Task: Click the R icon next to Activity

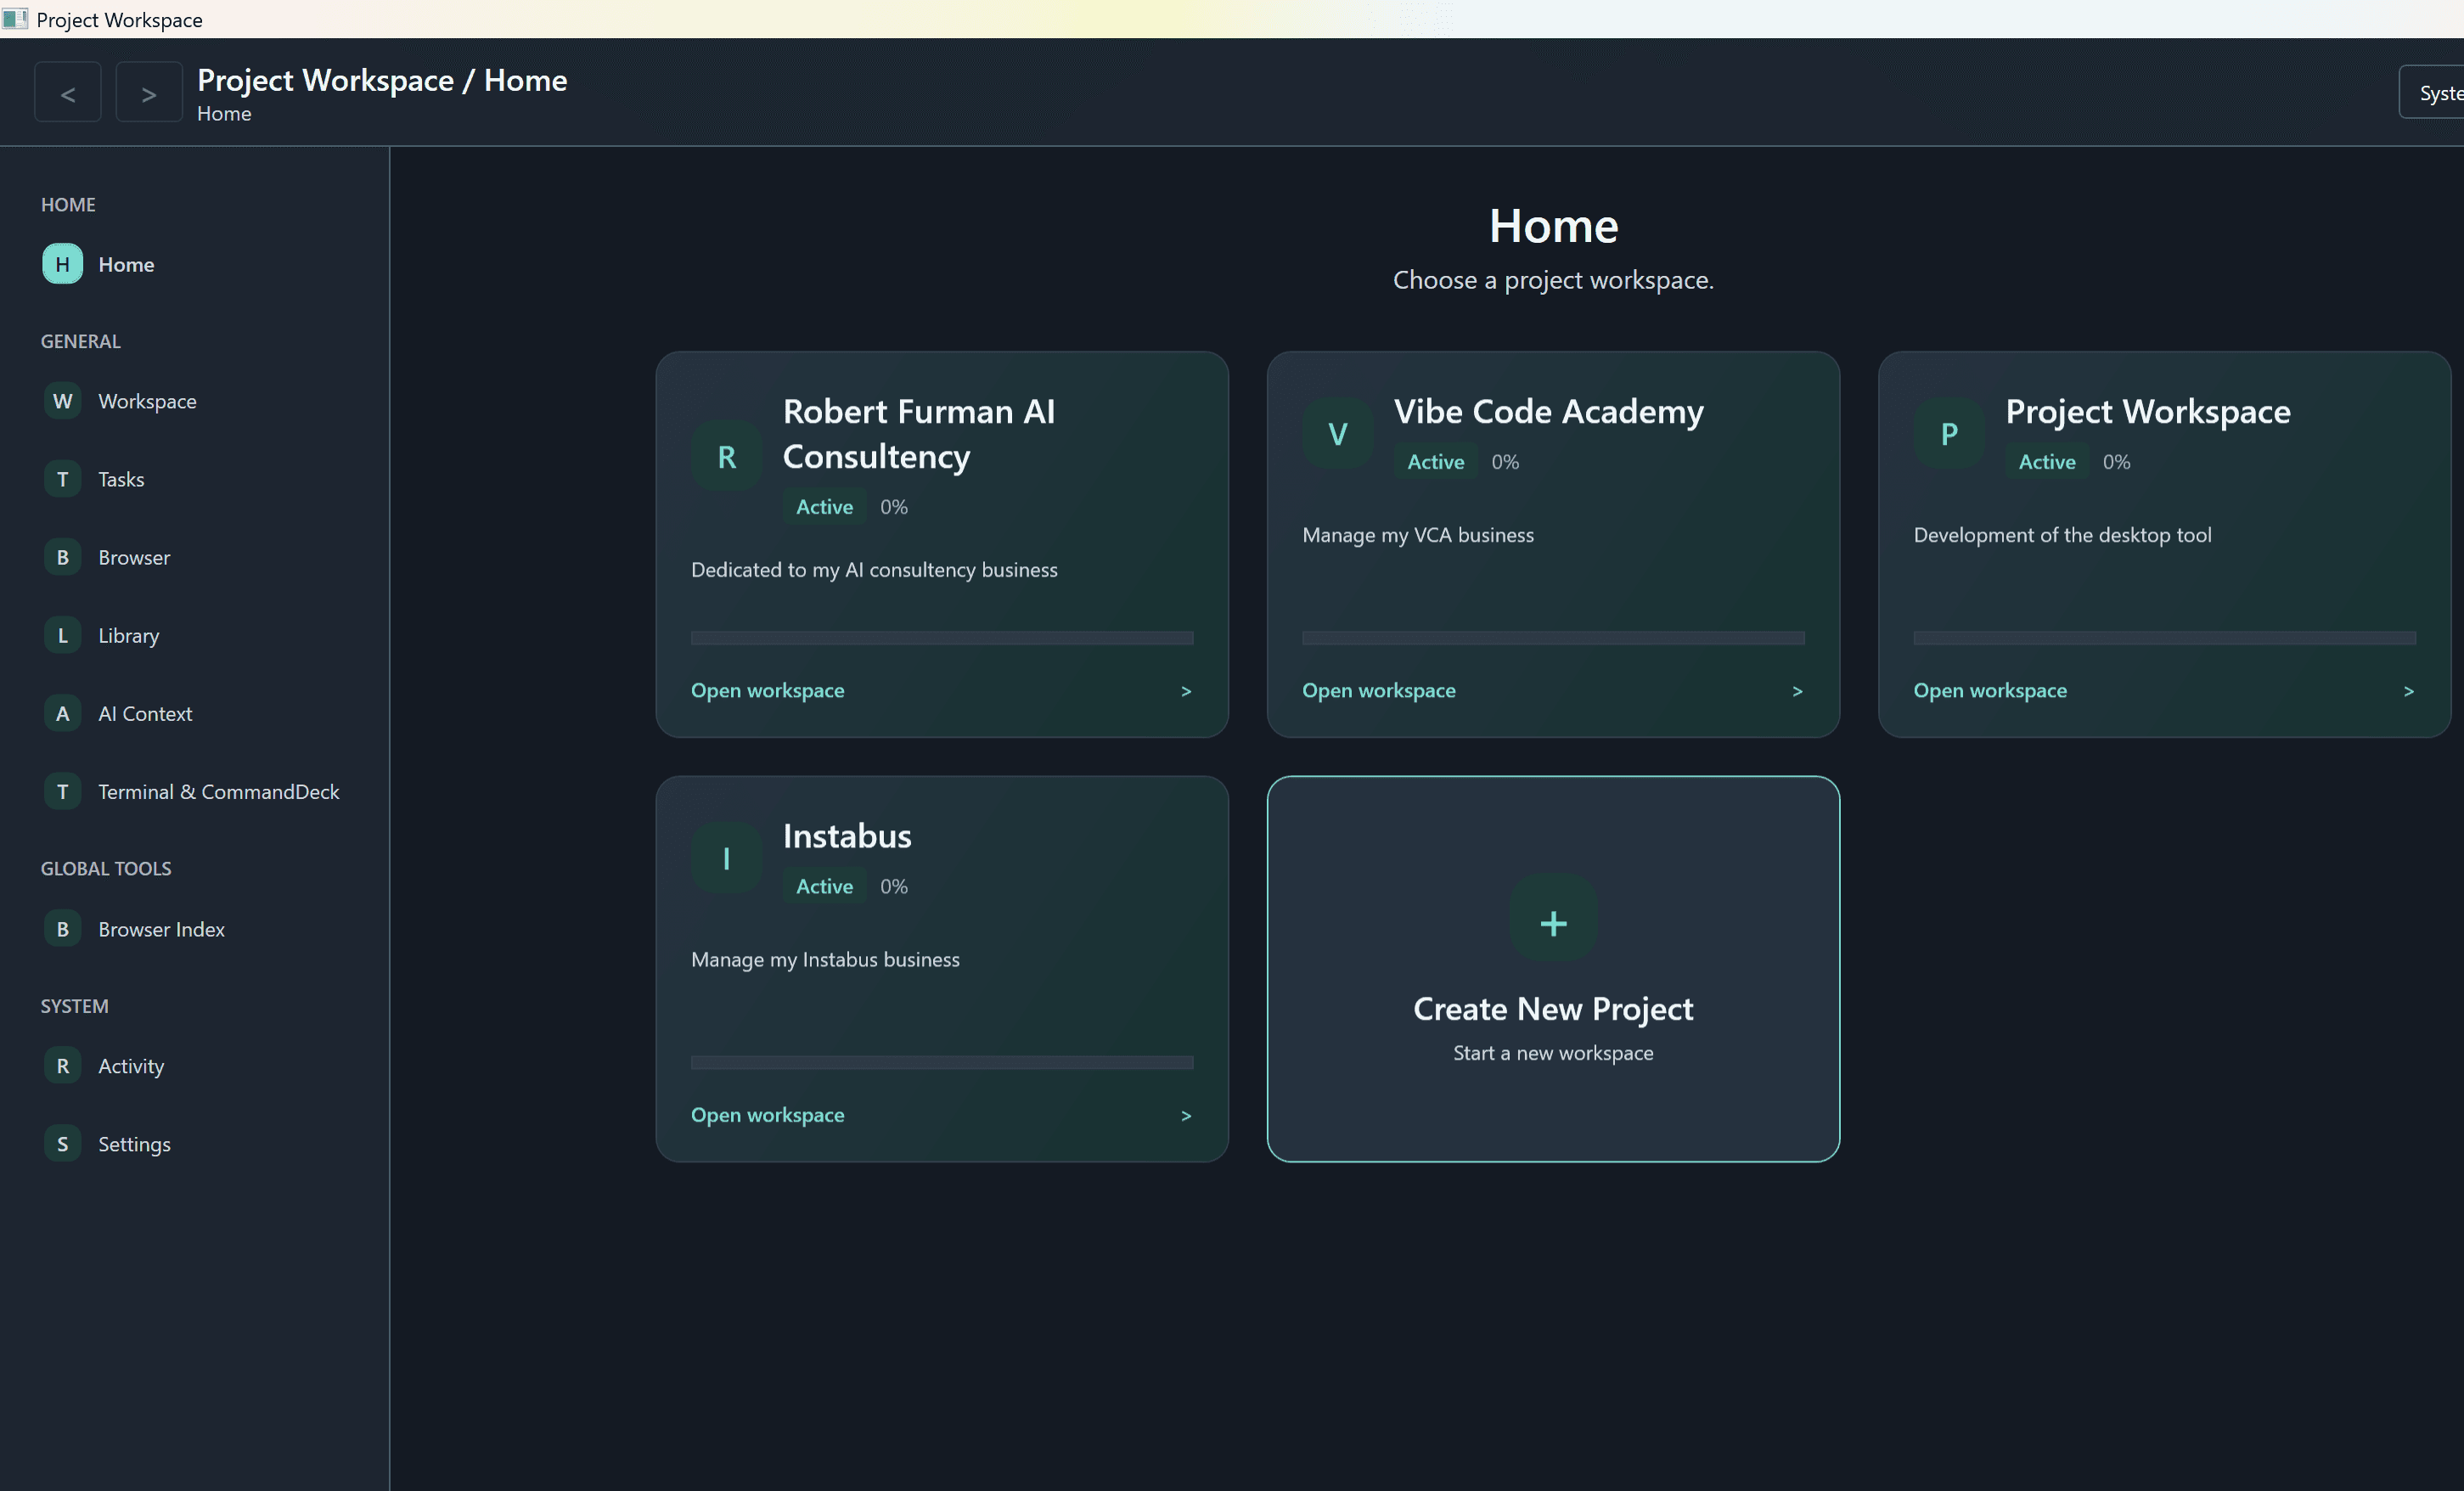Action: (x=62, y=1066)
